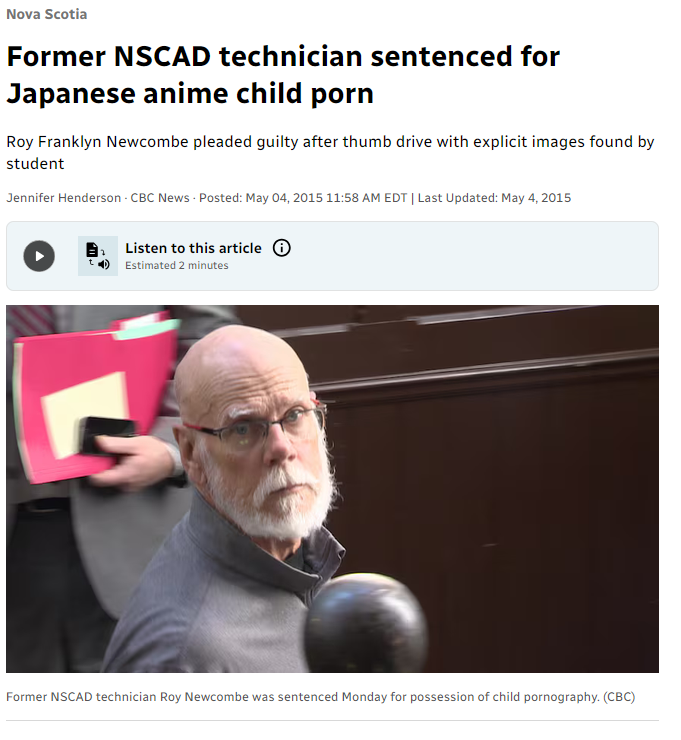Image resolution: width=681 pixels, height=740 pixels.
Task: Click the photo caption about Roy Newcombe
Action: 320,697
